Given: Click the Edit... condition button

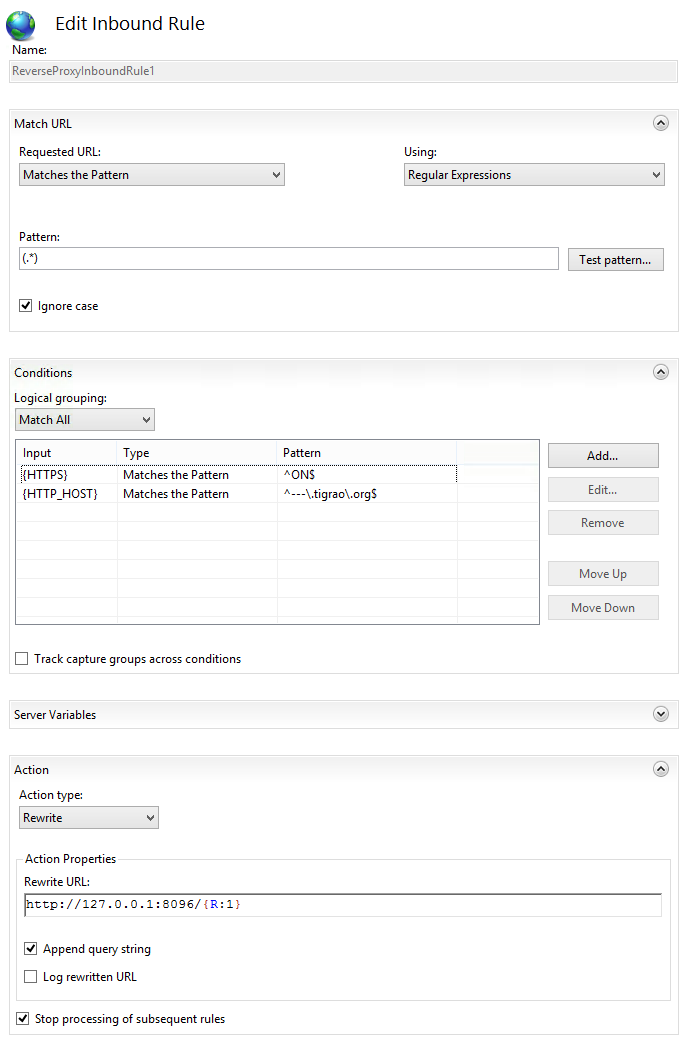Looking at the screenshot, I should pyautogui.click(x=603, y=490).
